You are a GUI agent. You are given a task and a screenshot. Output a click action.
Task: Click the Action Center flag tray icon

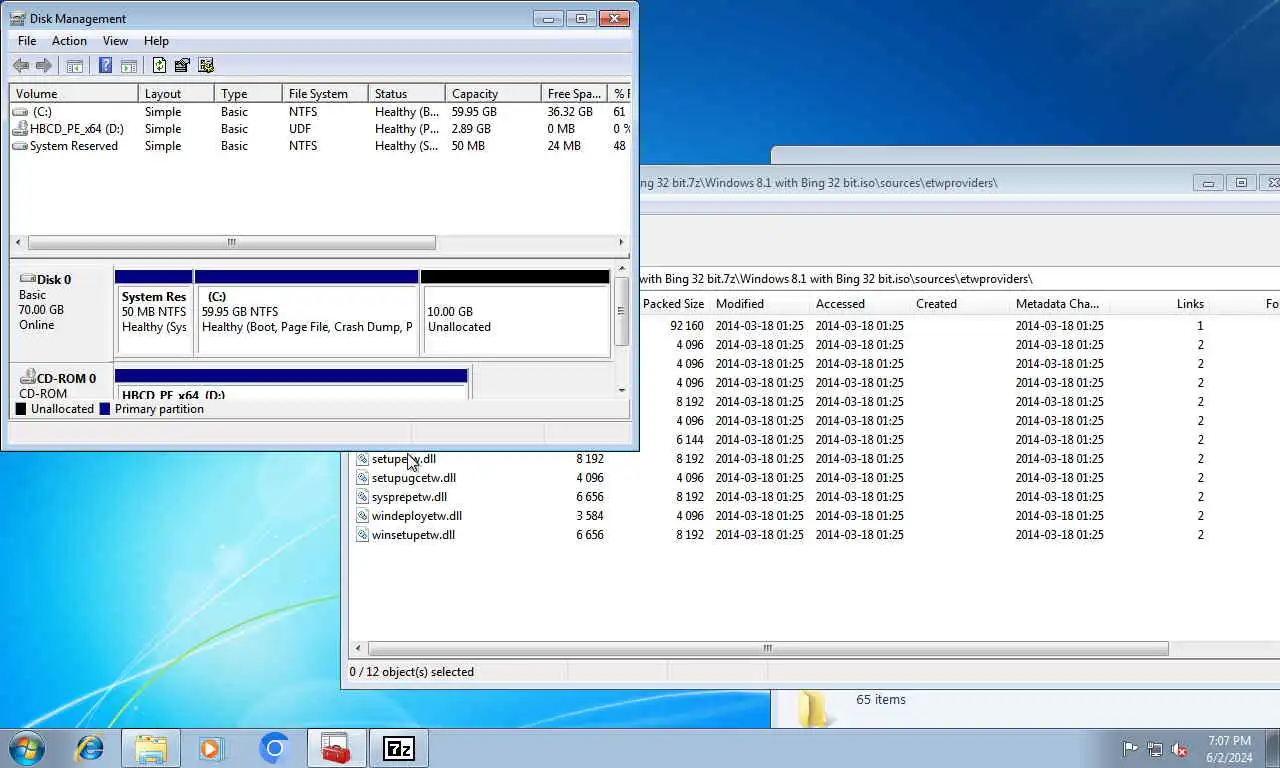[x=1130, y=748]
